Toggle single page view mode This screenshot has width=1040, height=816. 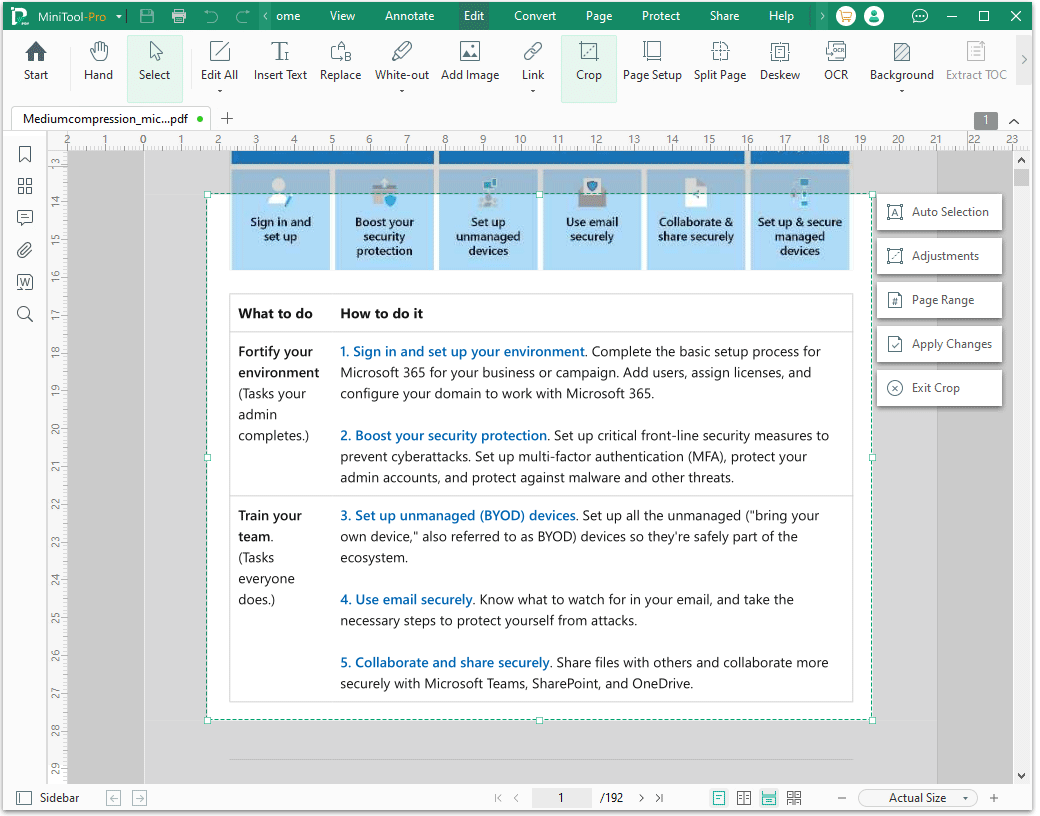tap(719, 797)
